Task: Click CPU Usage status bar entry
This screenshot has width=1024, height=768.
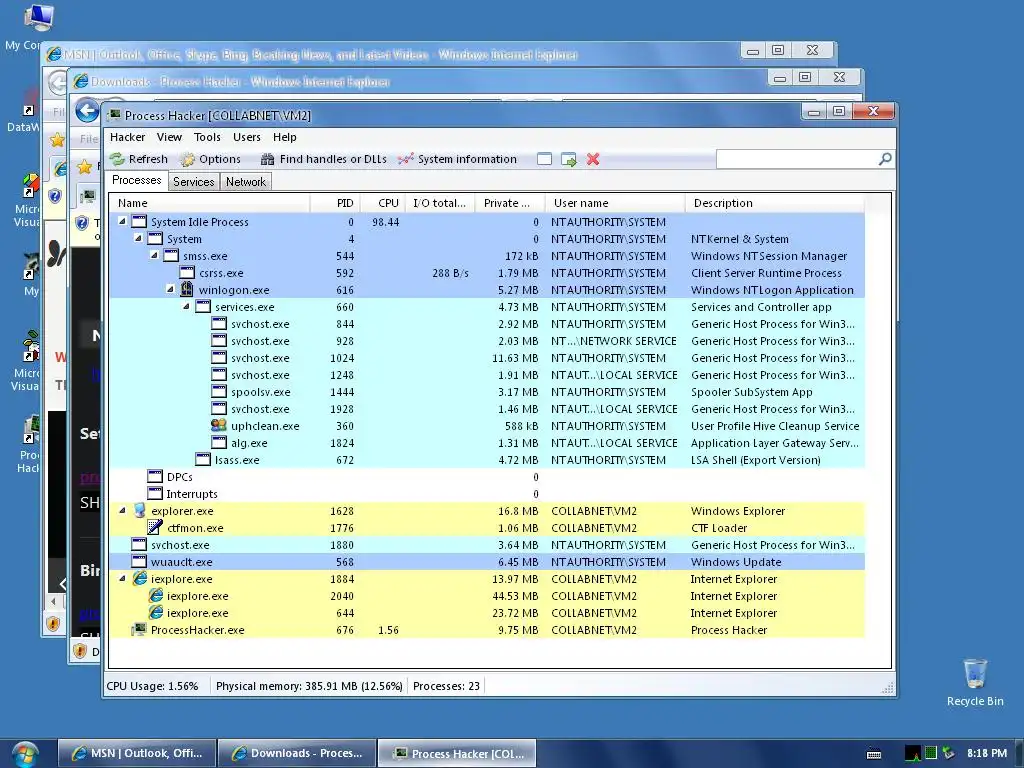Action: click(152, 686)
